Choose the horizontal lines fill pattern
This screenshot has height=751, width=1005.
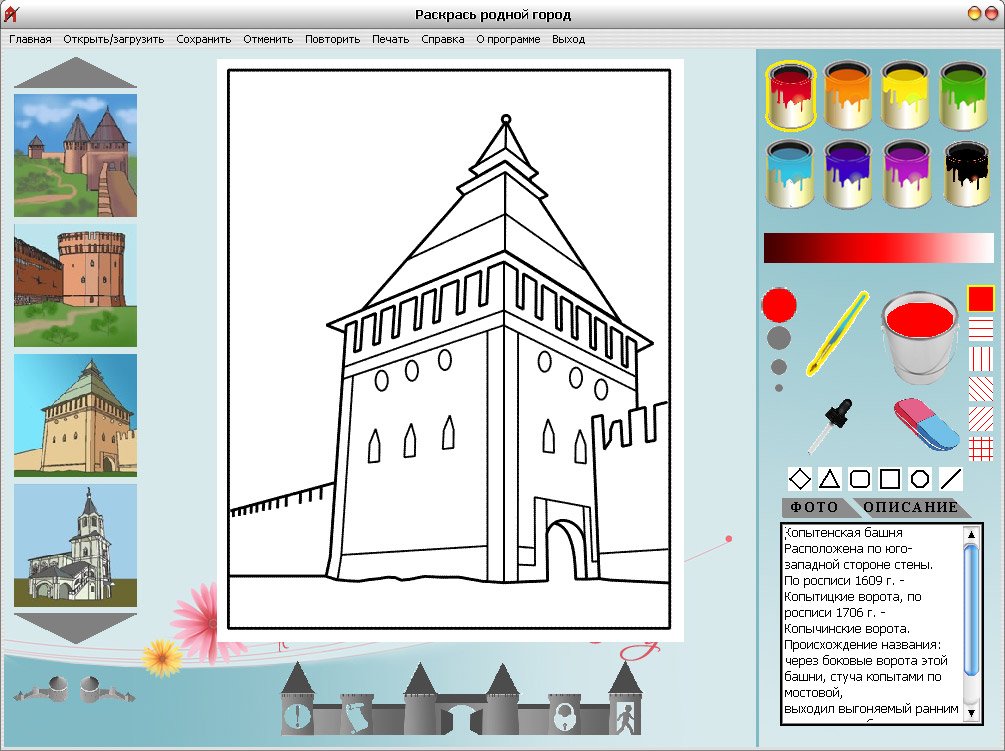[981, 327]
